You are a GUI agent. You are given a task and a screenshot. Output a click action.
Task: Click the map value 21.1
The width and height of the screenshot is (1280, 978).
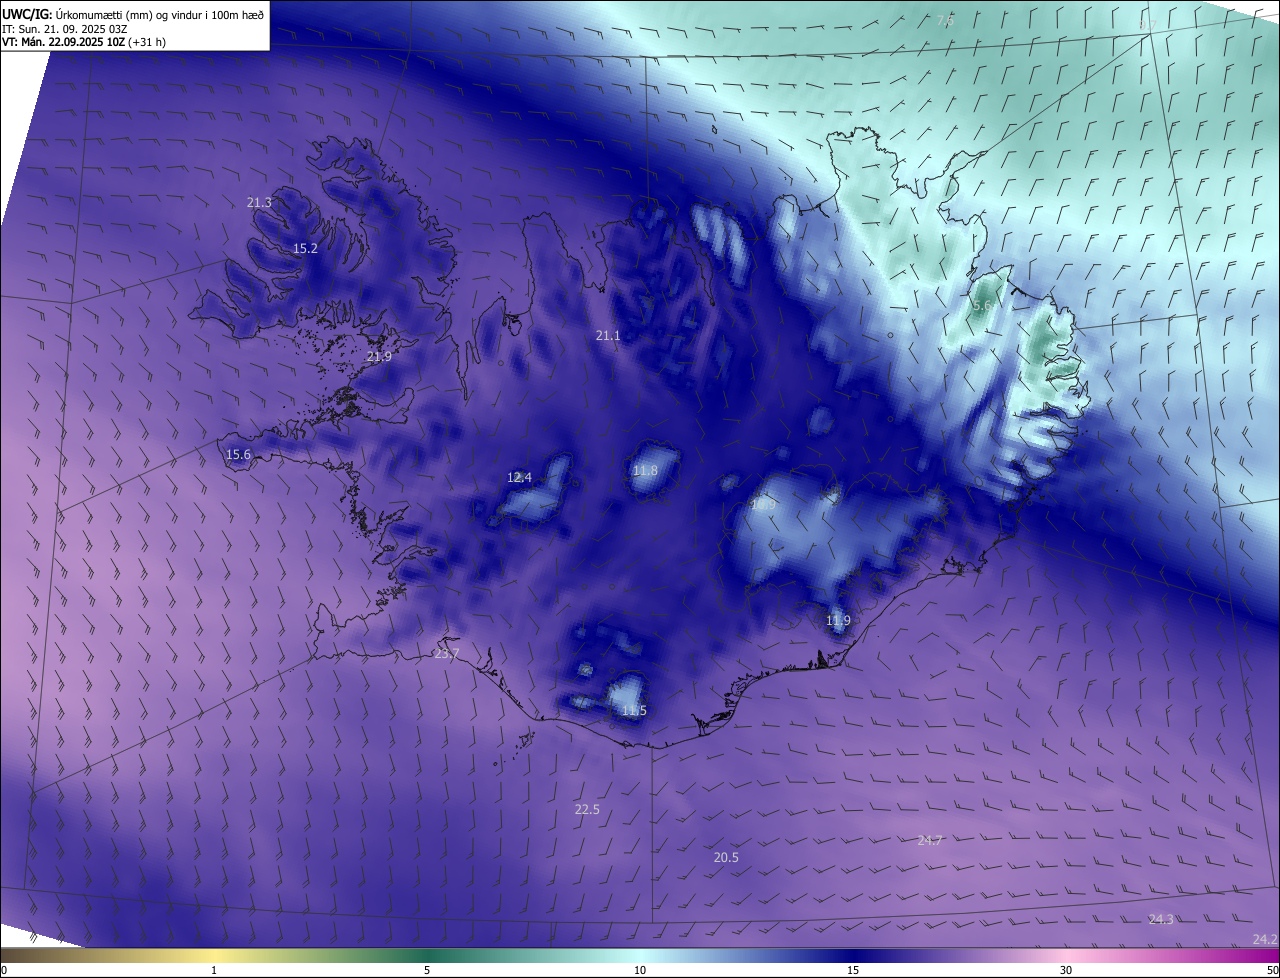[x=608, y=335]
